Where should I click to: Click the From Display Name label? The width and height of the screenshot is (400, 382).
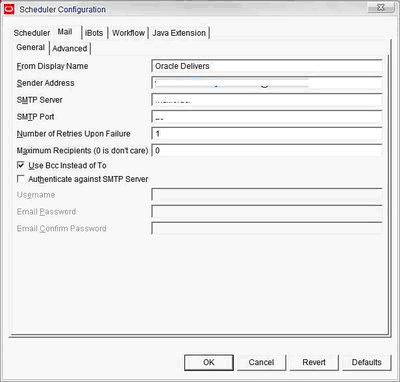click(x=52, y=66)
